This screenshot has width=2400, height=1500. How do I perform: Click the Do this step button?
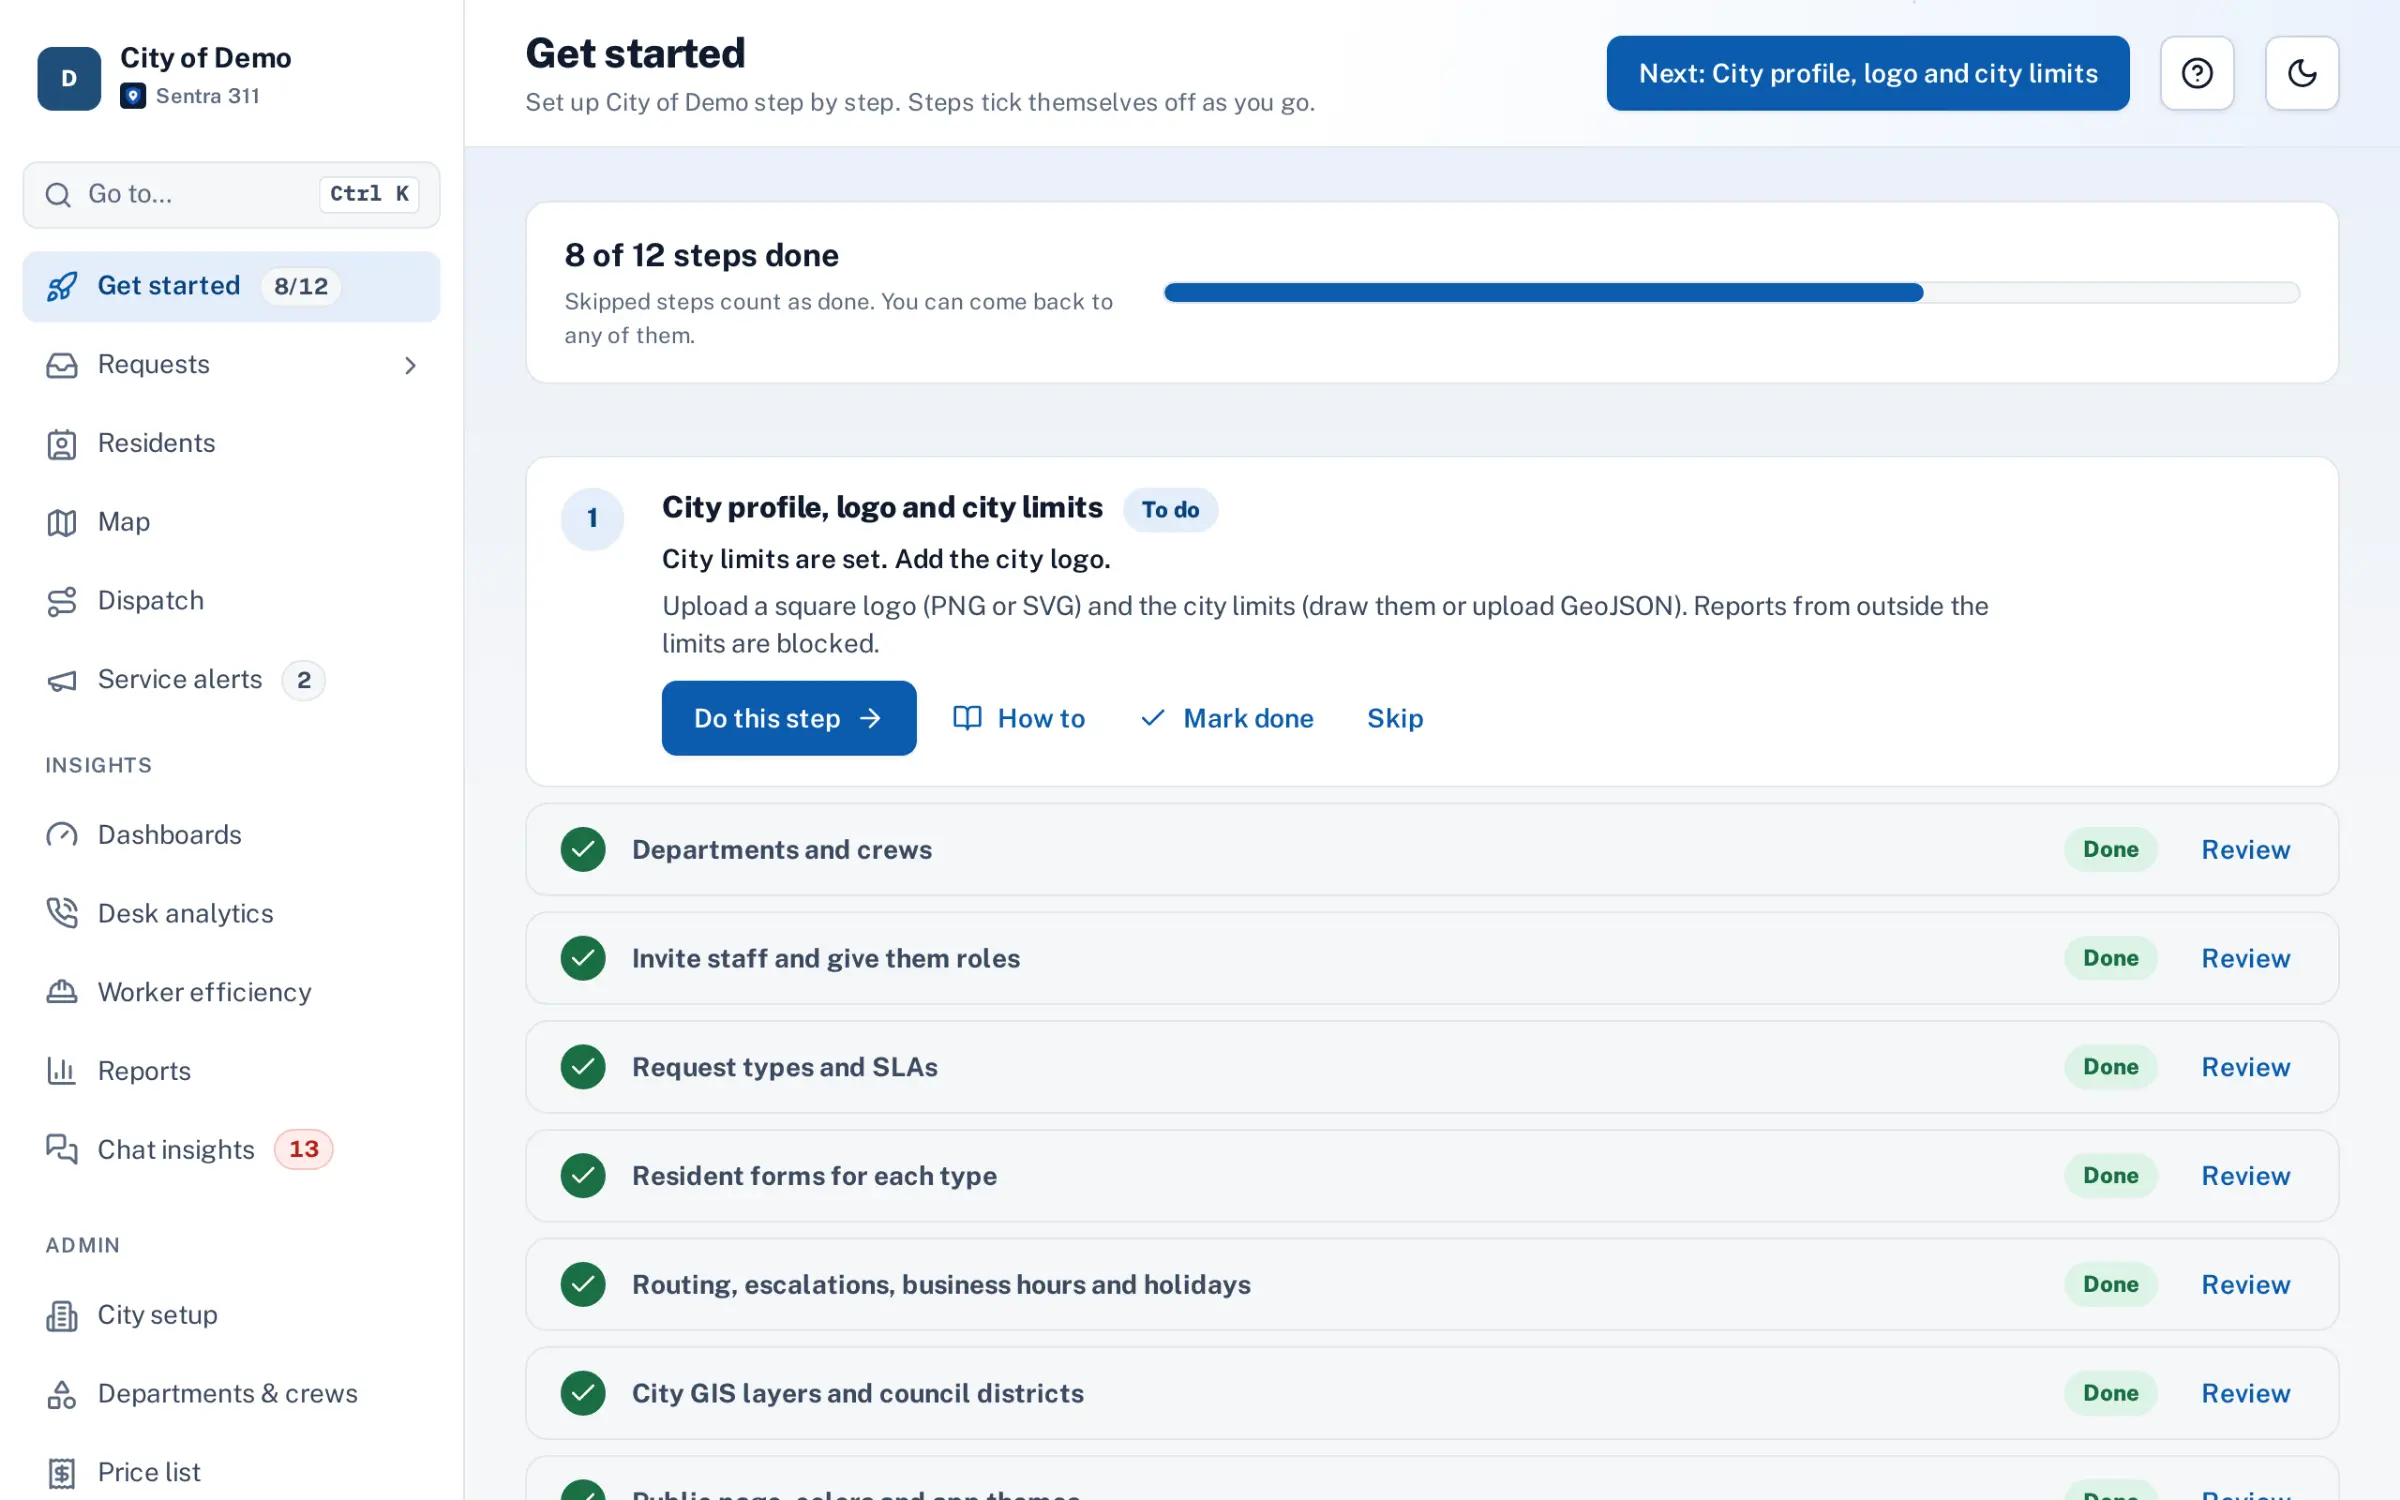click(x=789, y=718)
